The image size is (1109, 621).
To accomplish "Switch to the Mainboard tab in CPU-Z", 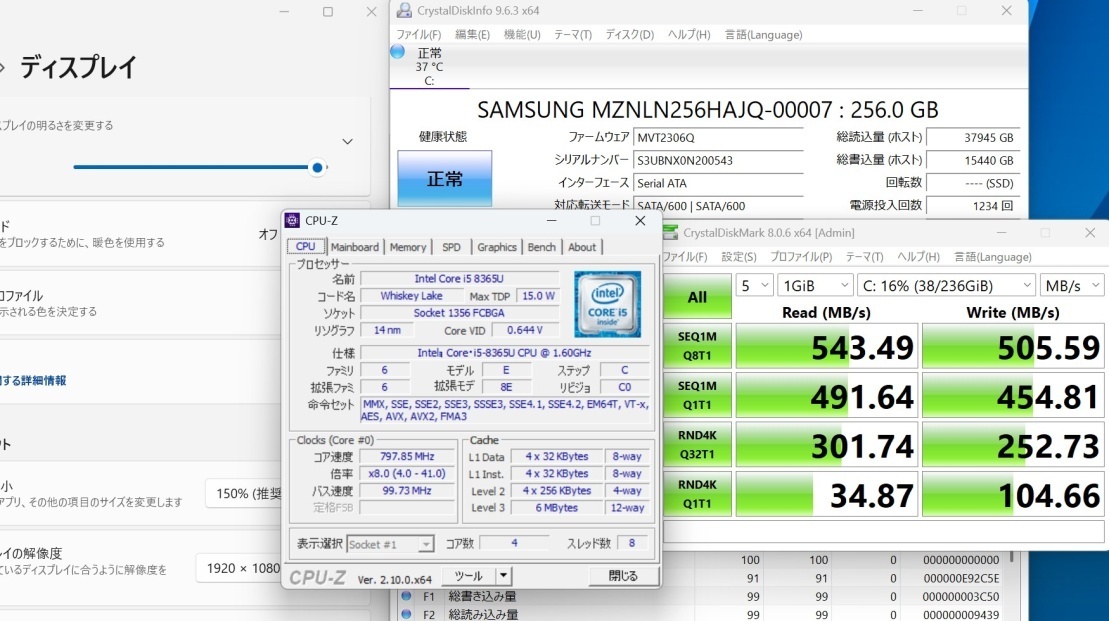I will point(355,246).
